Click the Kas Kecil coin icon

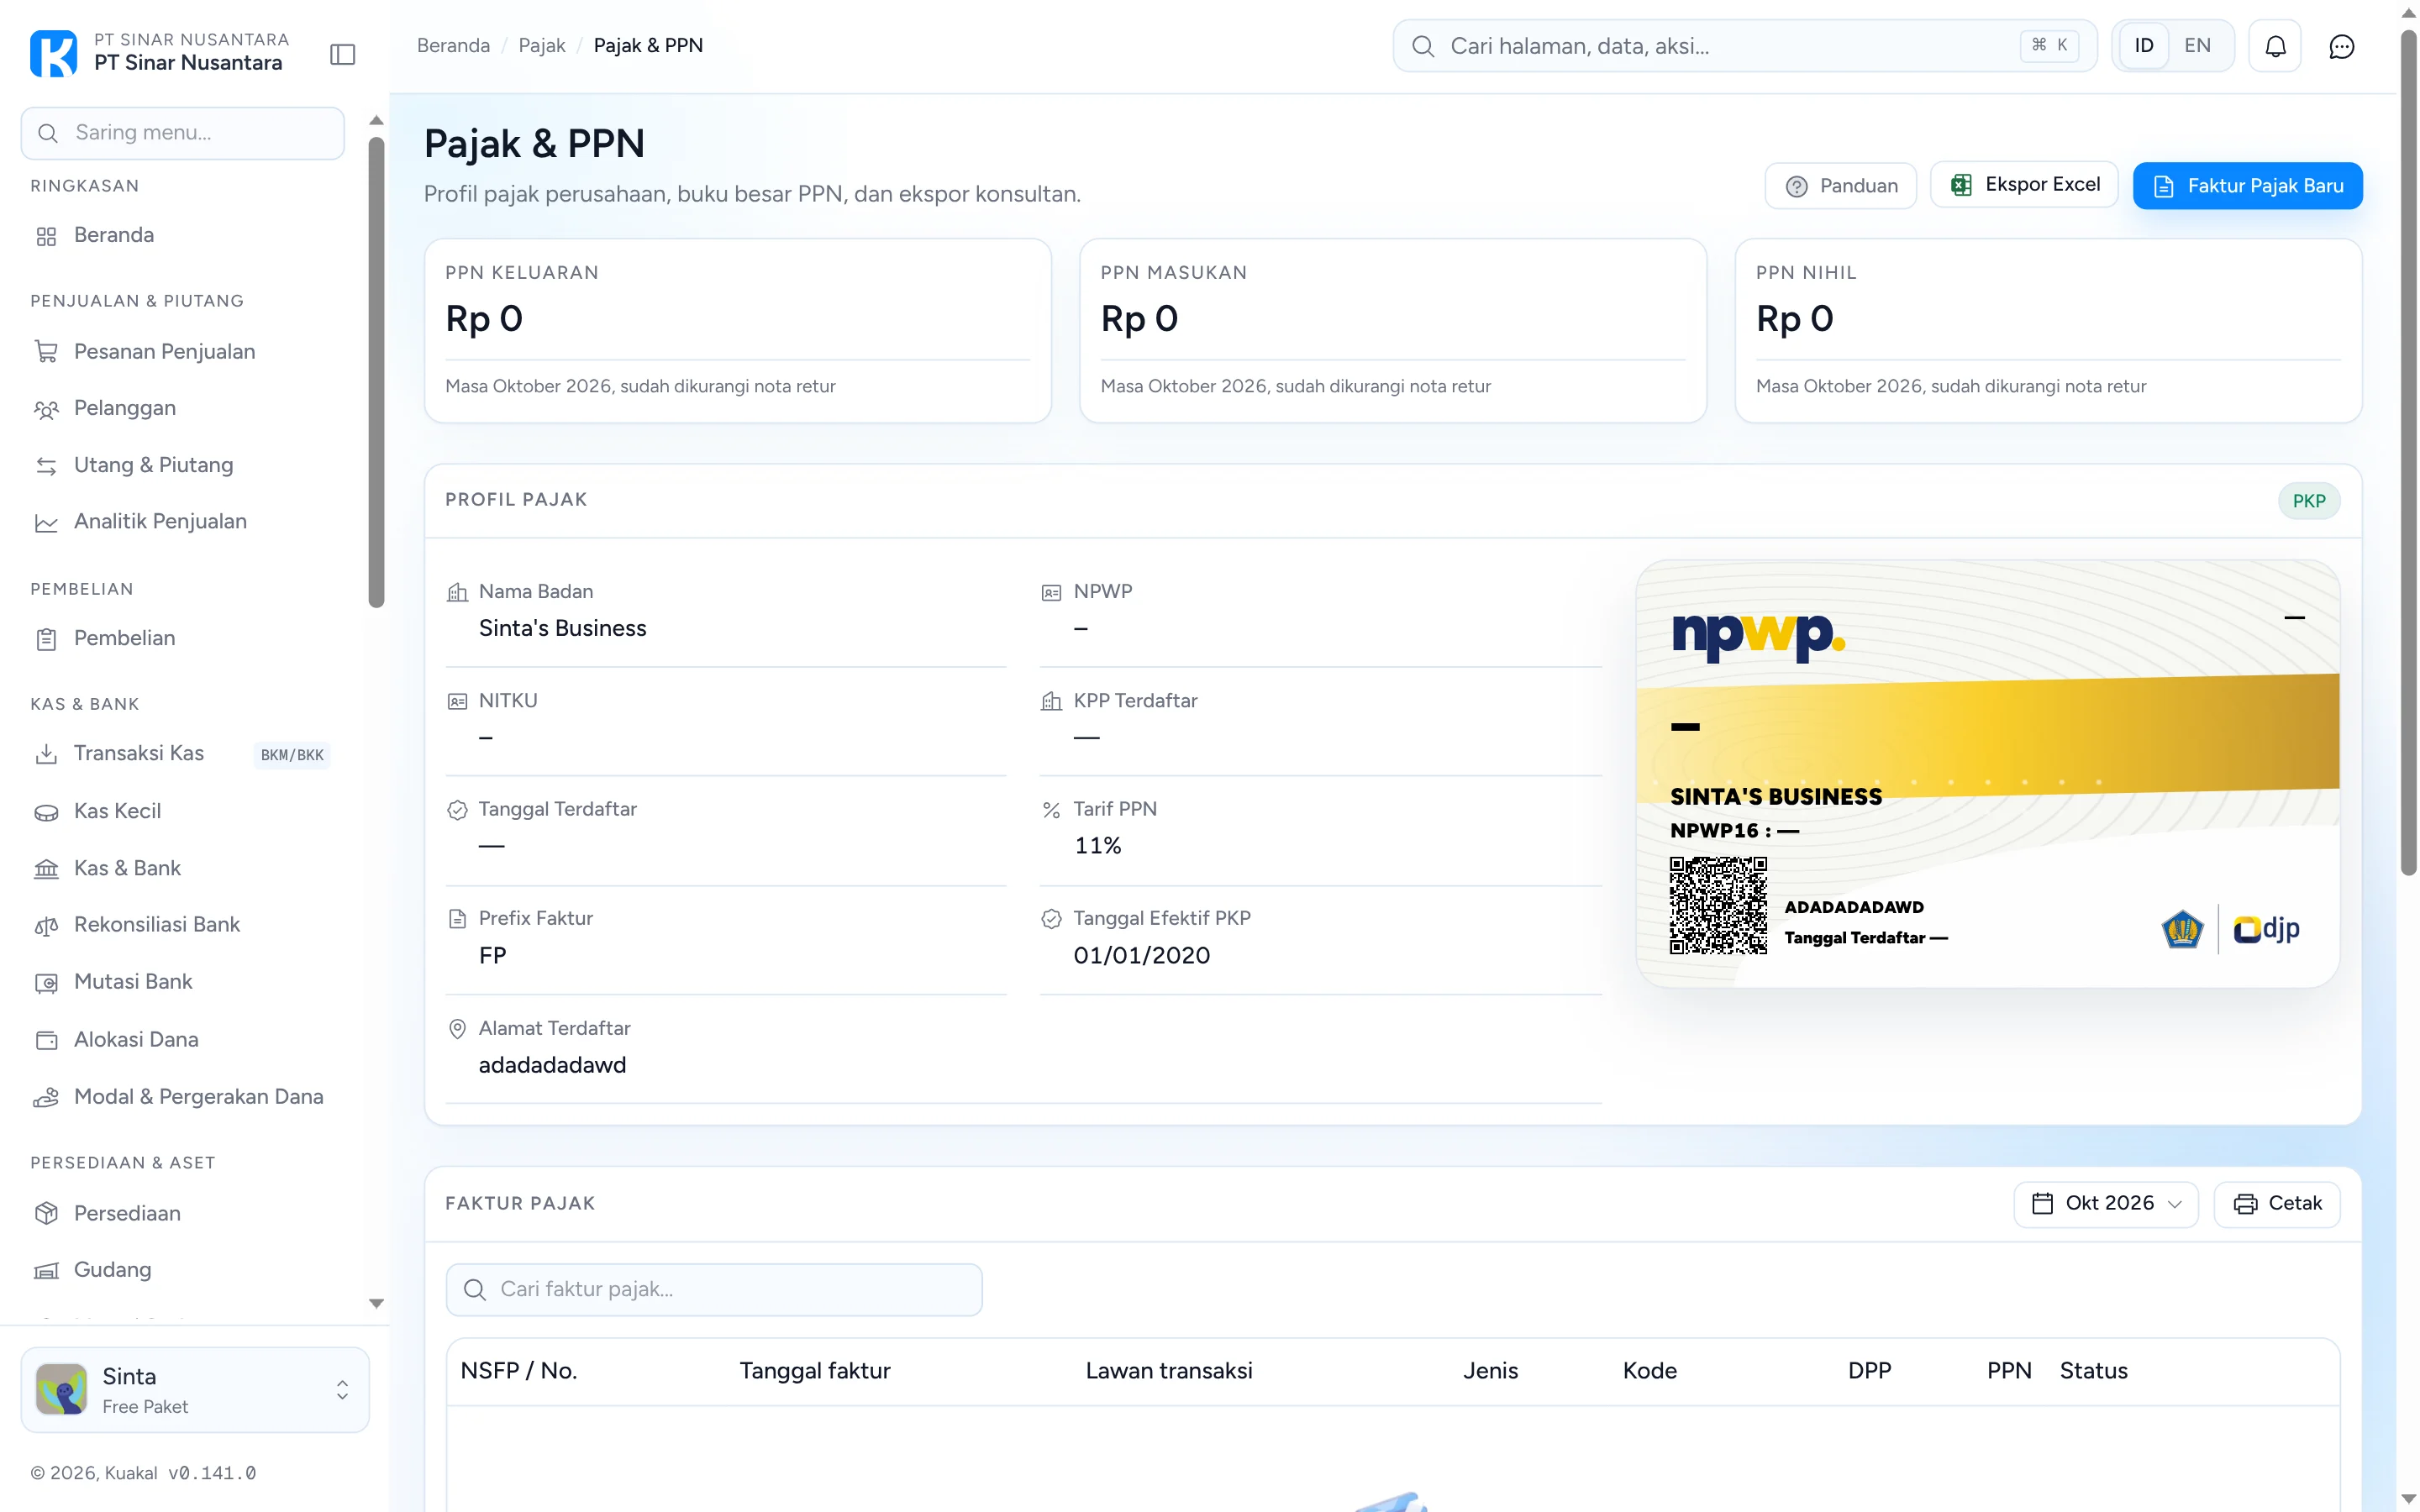coord(46,812)
